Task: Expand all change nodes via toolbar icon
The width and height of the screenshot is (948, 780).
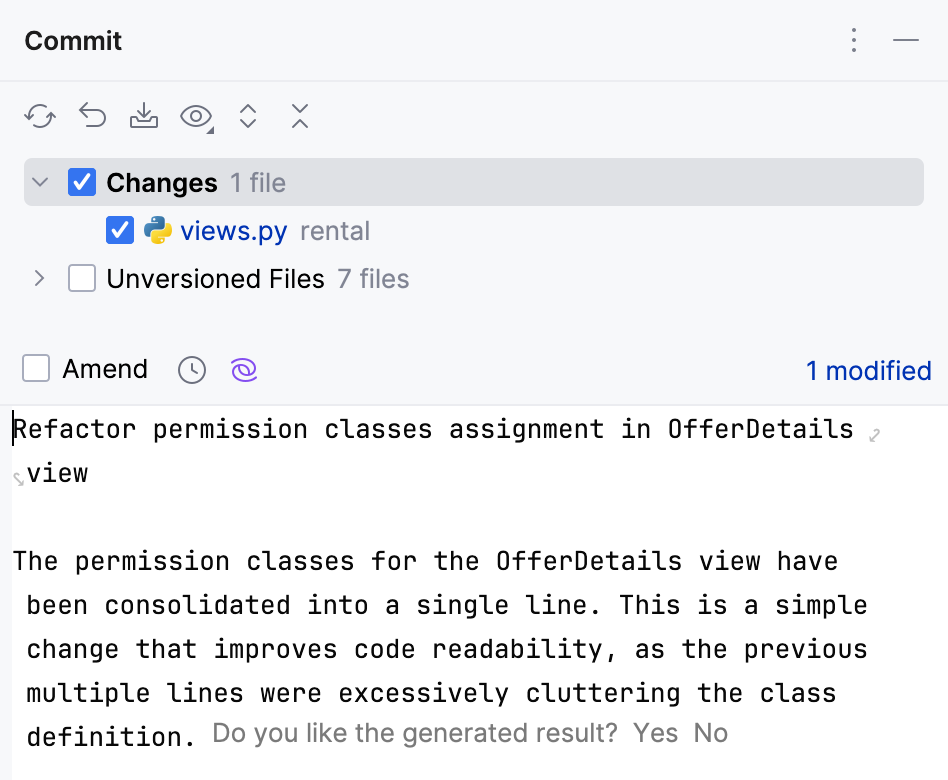Action: pyautogui.click(x=248, y=116)
